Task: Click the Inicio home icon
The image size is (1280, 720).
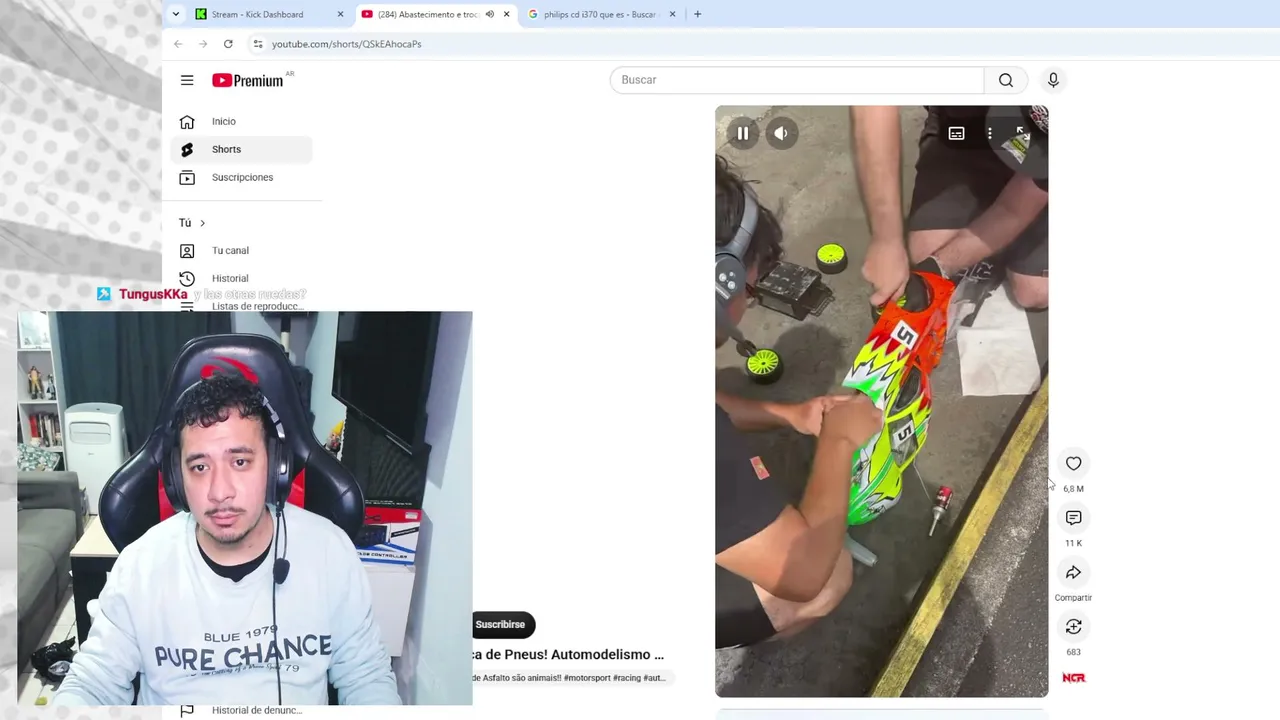Action: (x=187, y=122)
